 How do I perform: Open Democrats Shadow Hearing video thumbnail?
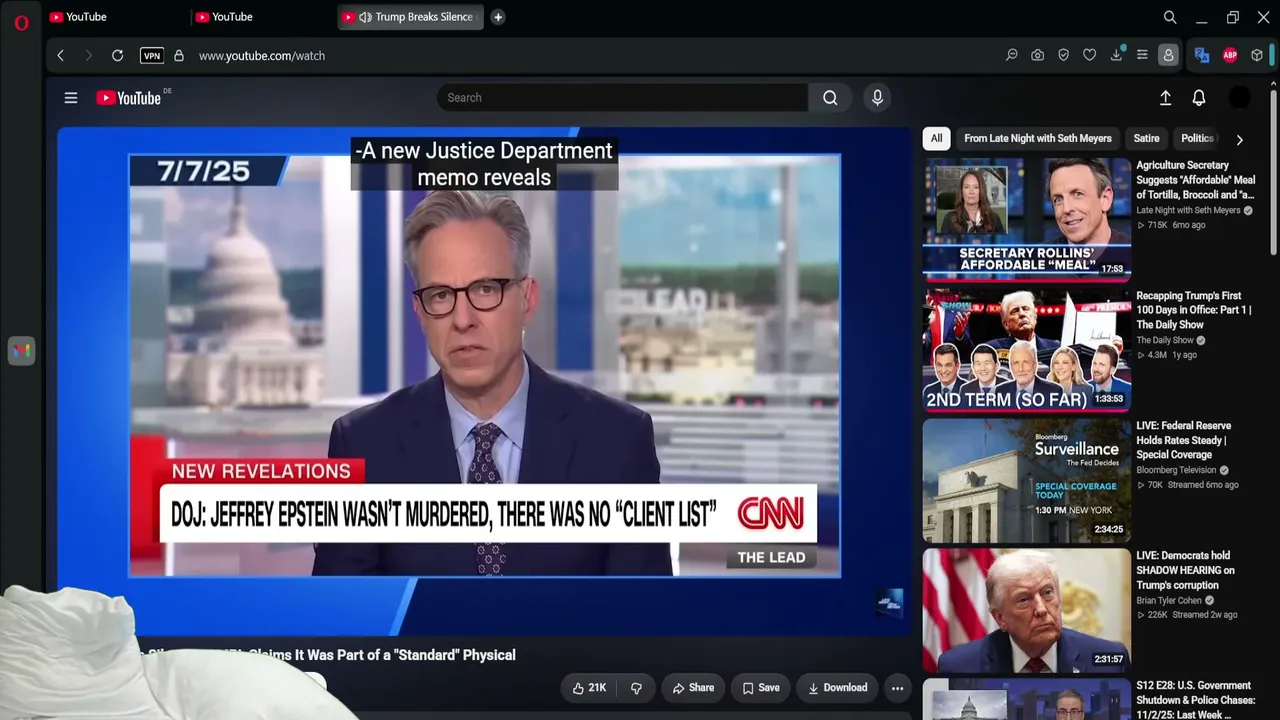(x=1026, y=609)
